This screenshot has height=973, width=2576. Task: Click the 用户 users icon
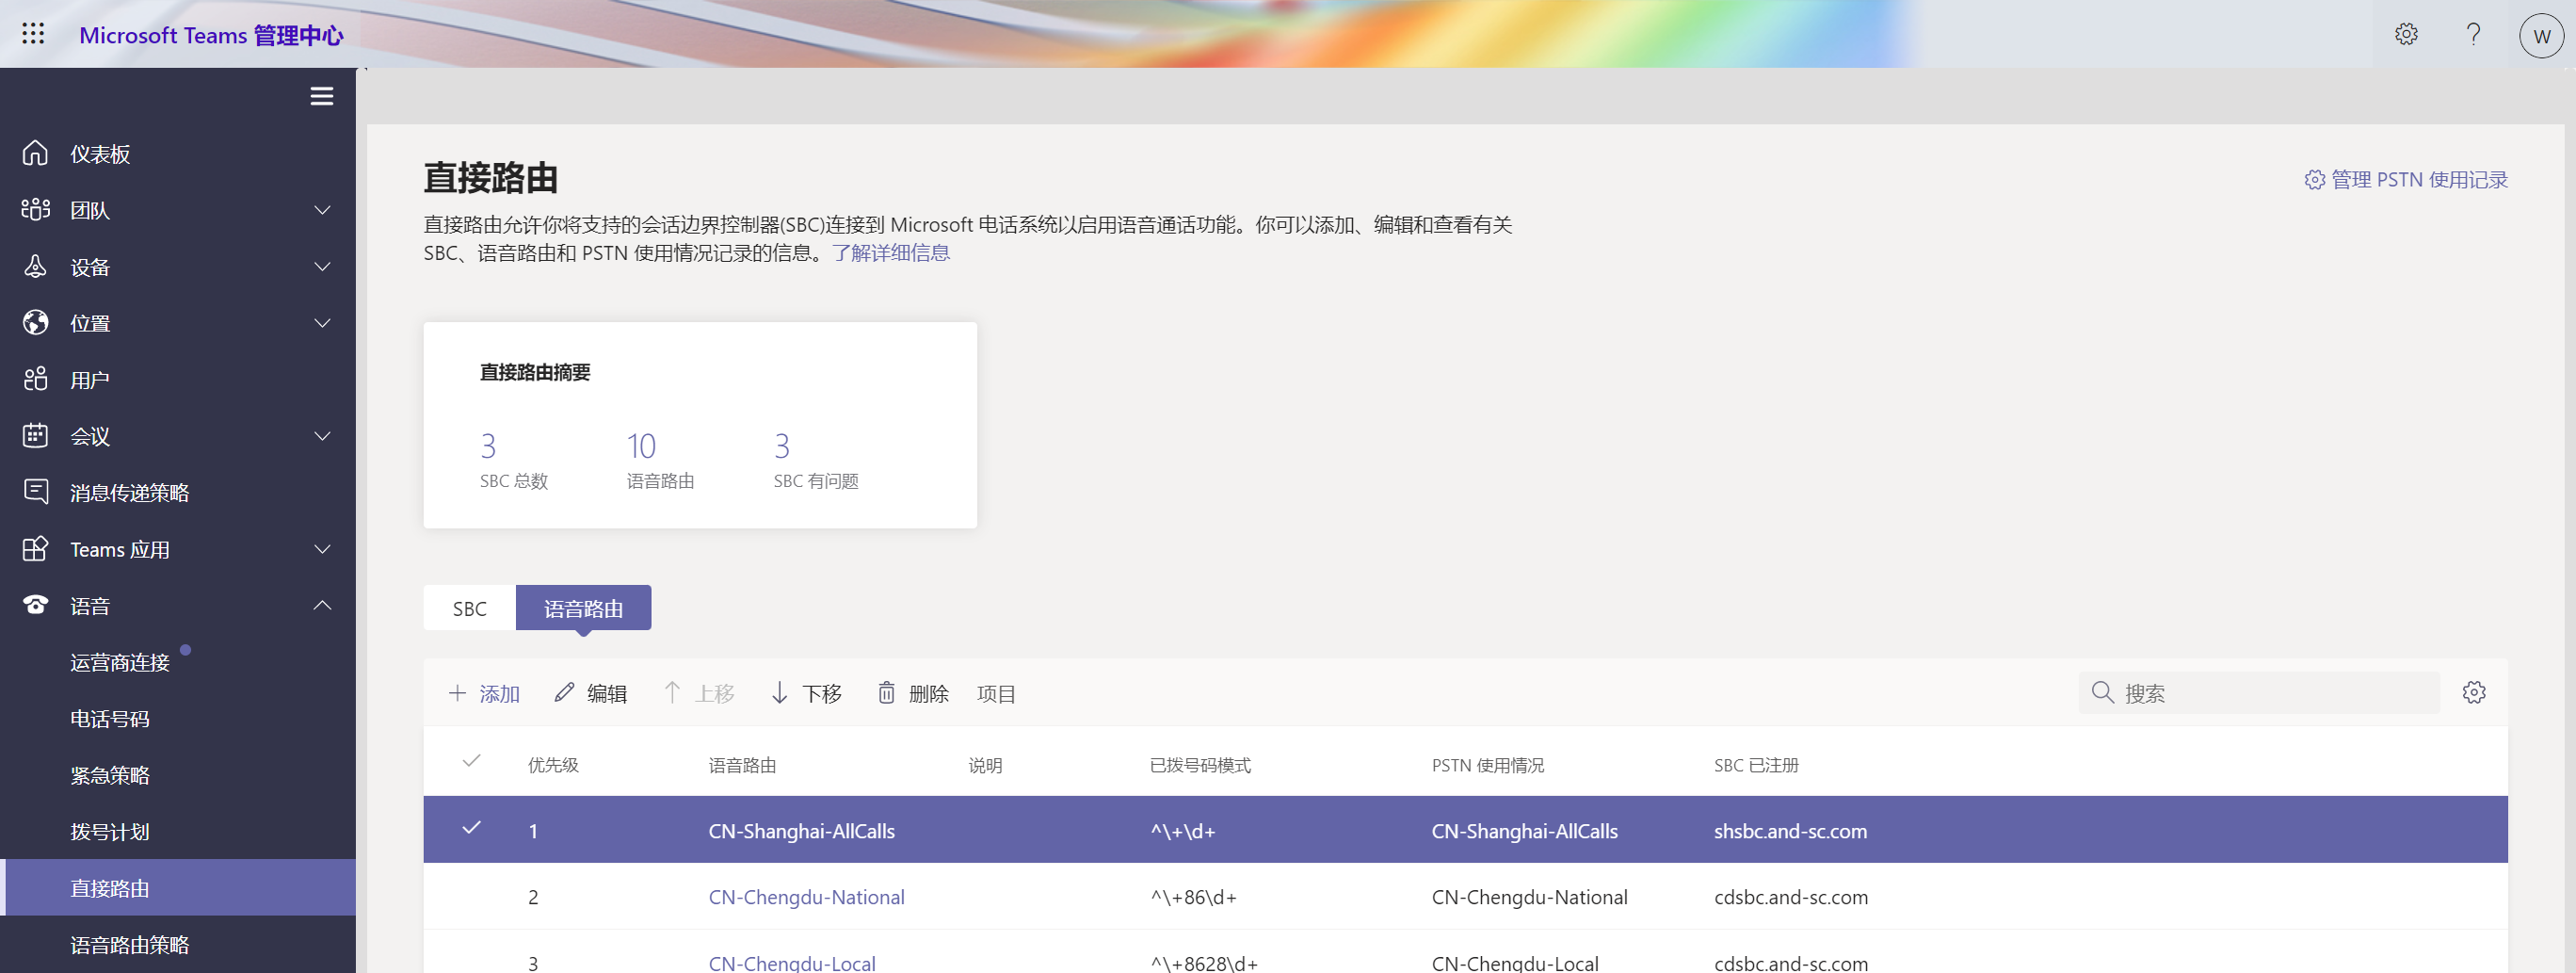(35, 379)
